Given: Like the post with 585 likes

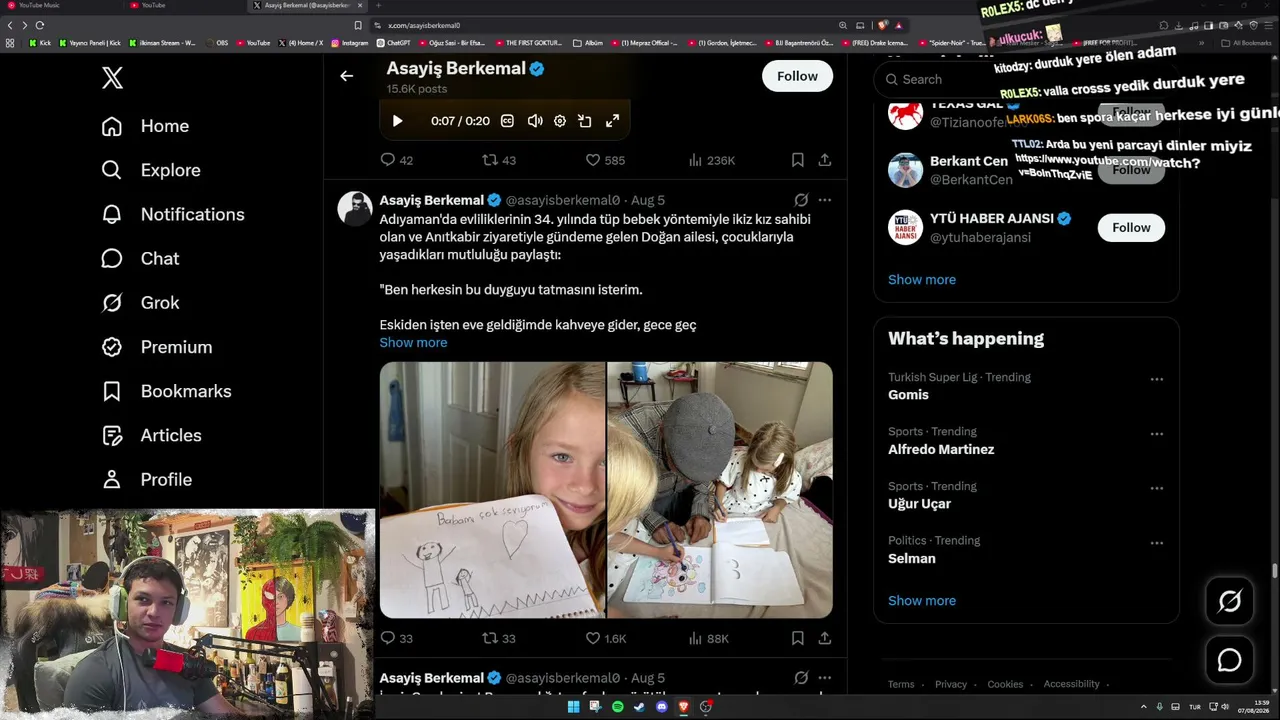Looking at the screenshot, I should coord(605,160).
